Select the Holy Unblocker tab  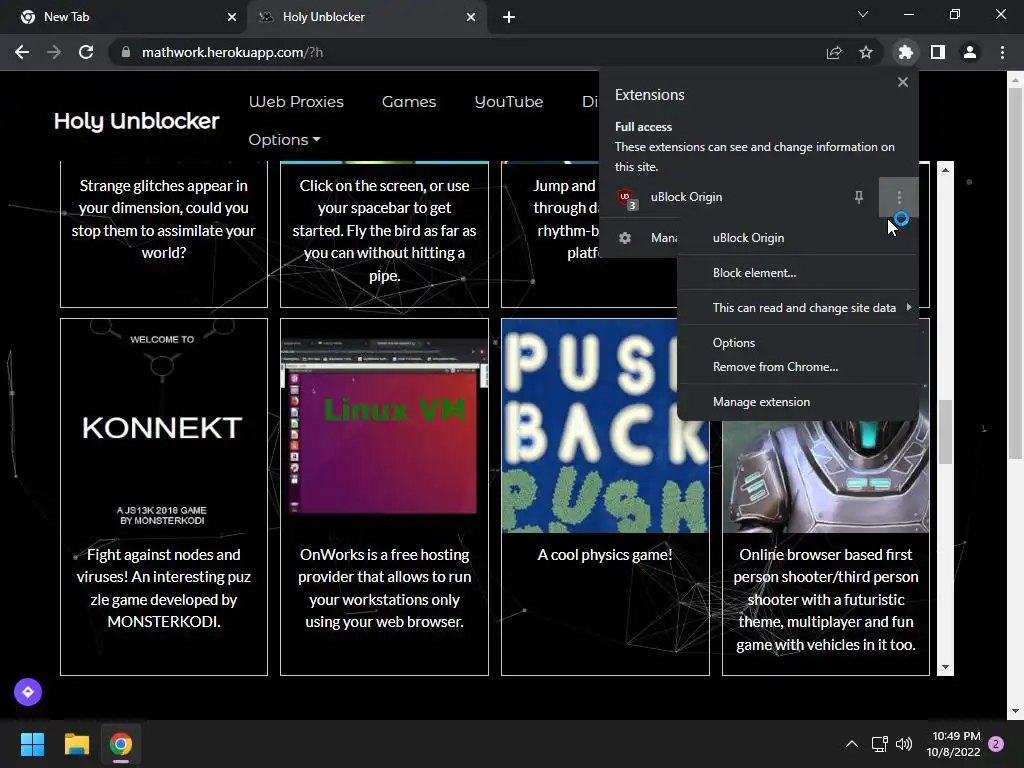(367, 17)
